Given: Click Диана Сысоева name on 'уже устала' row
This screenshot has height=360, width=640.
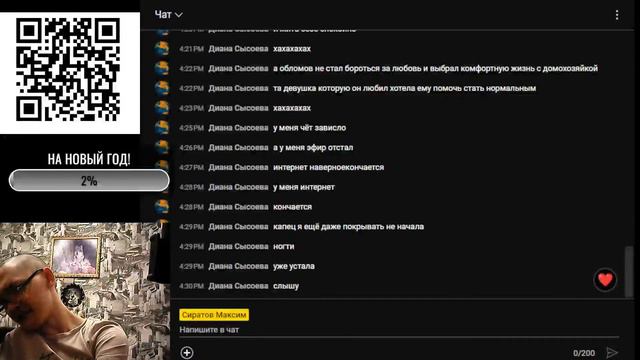Looking at the screenshot, I should point(238,266).
